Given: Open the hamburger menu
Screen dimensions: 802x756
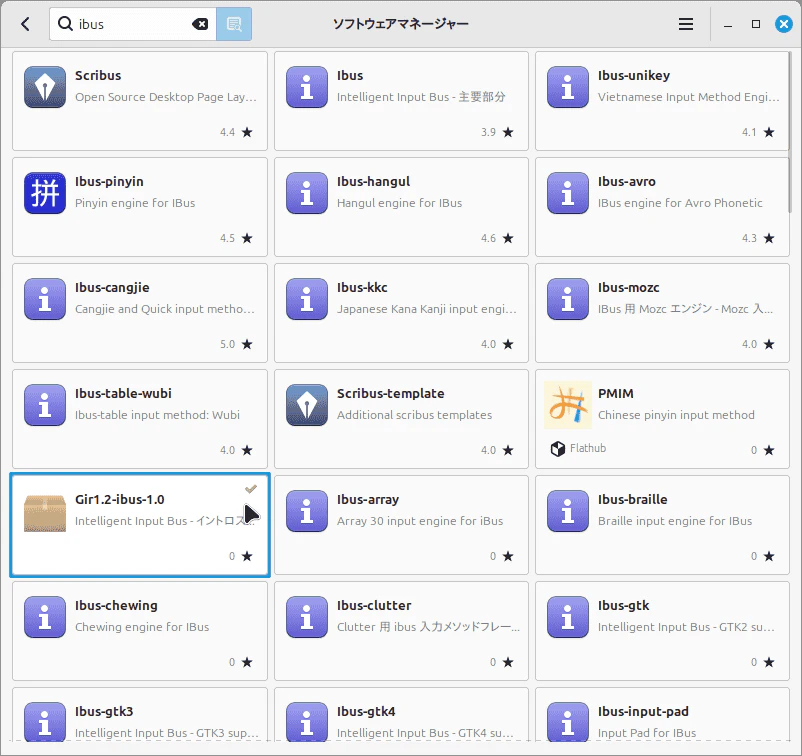Looking at the screenshot, I should pos(686,24).
